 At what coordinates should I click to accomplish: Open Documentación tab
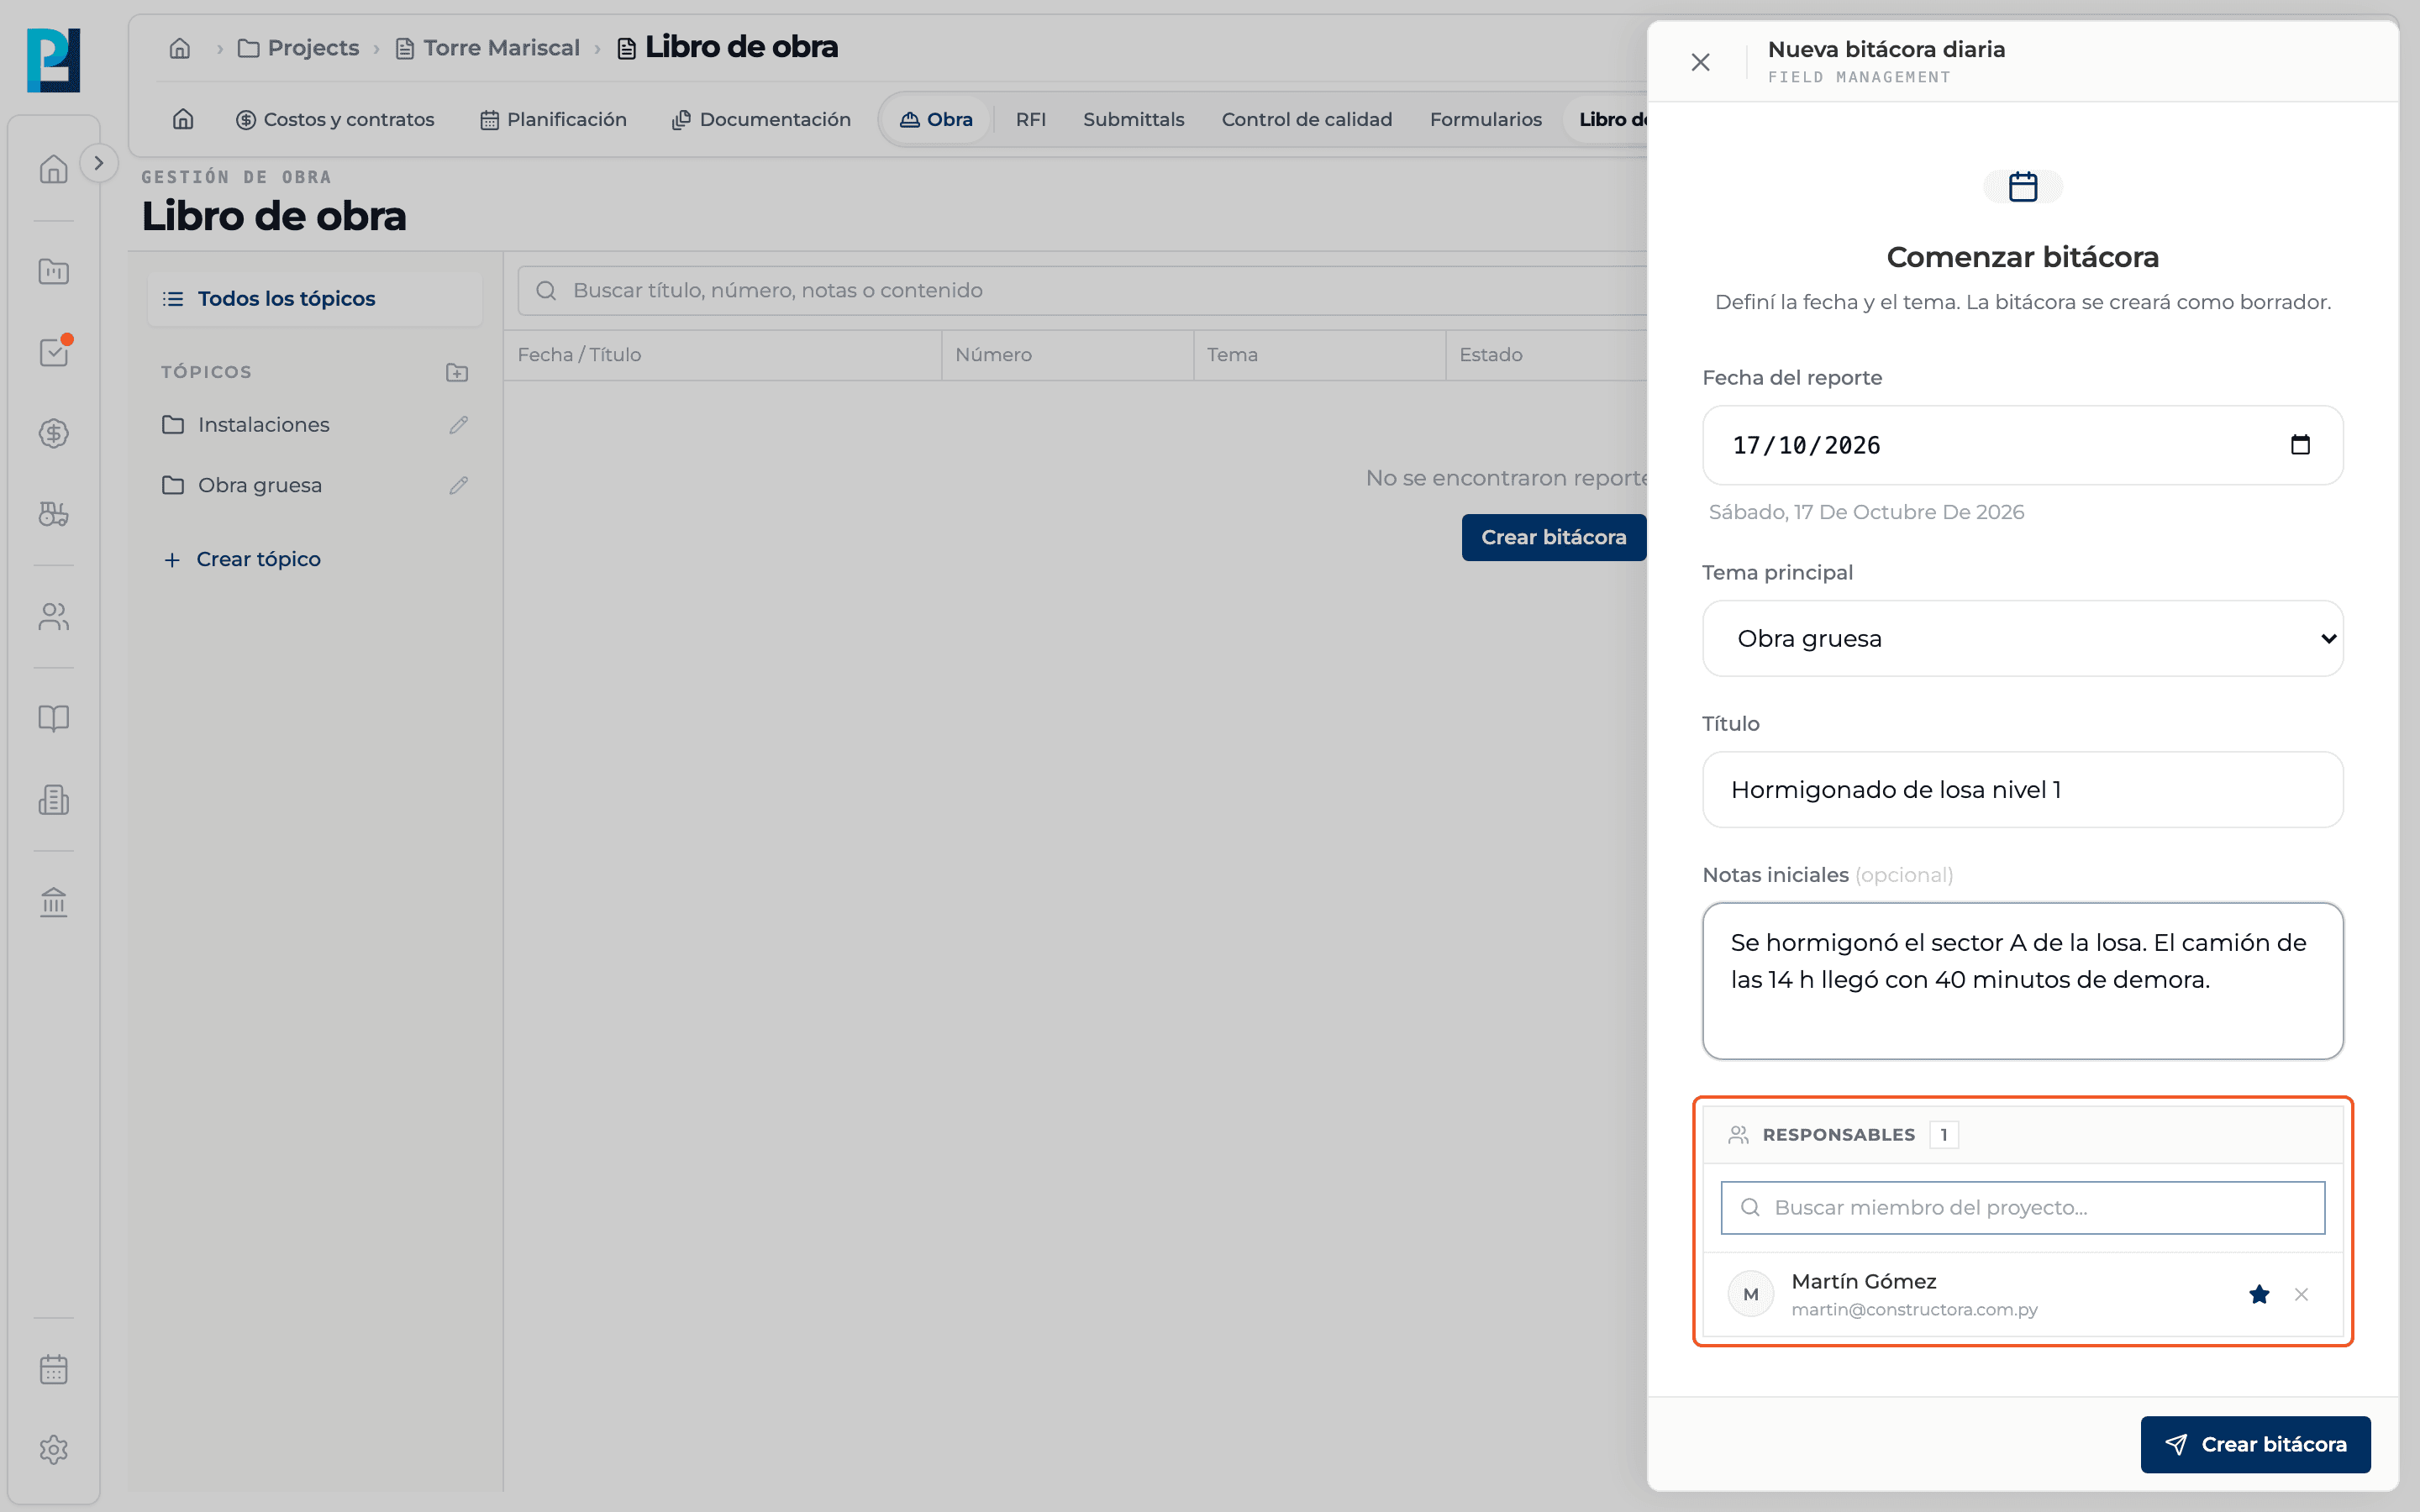tap(761, 119)
